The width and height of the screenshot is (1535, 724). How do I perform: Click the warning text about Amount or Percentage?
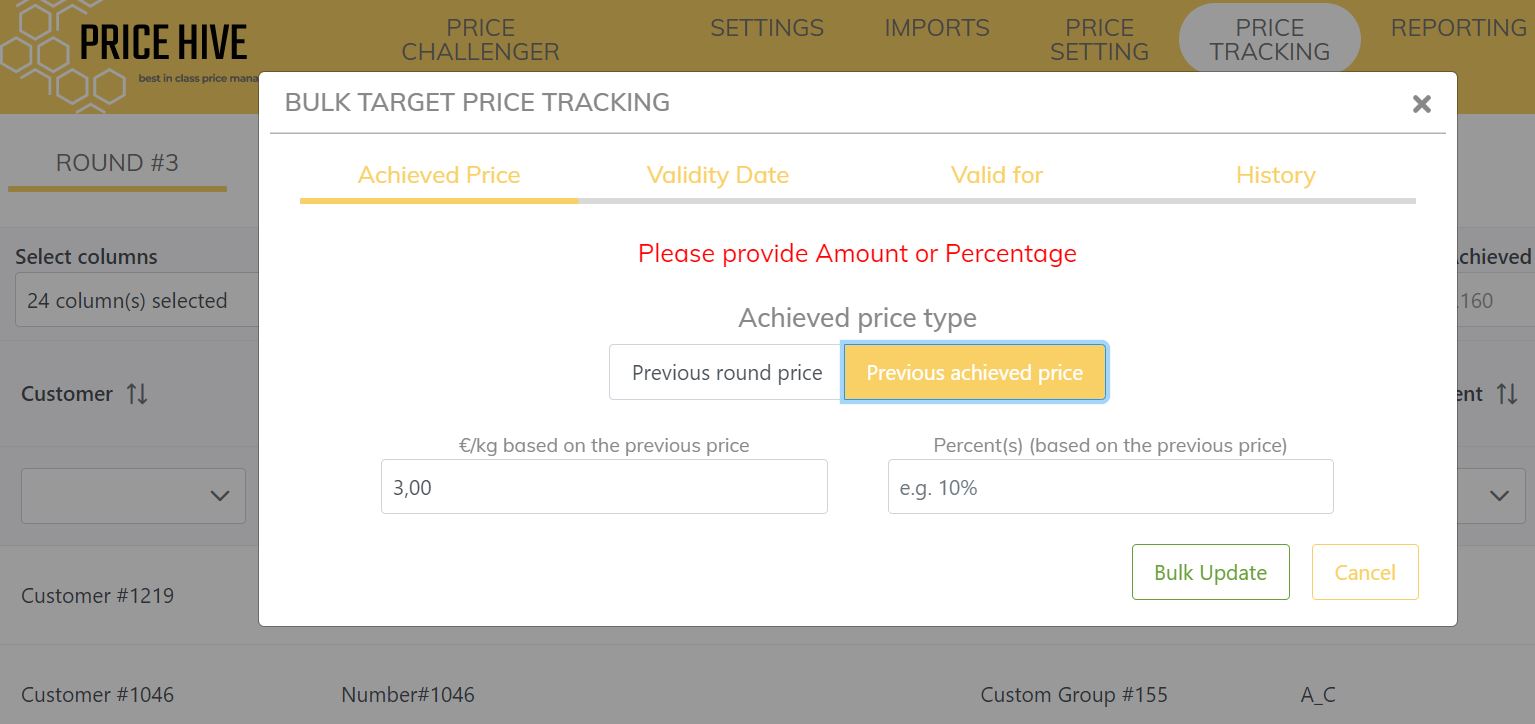pos(857,253)
